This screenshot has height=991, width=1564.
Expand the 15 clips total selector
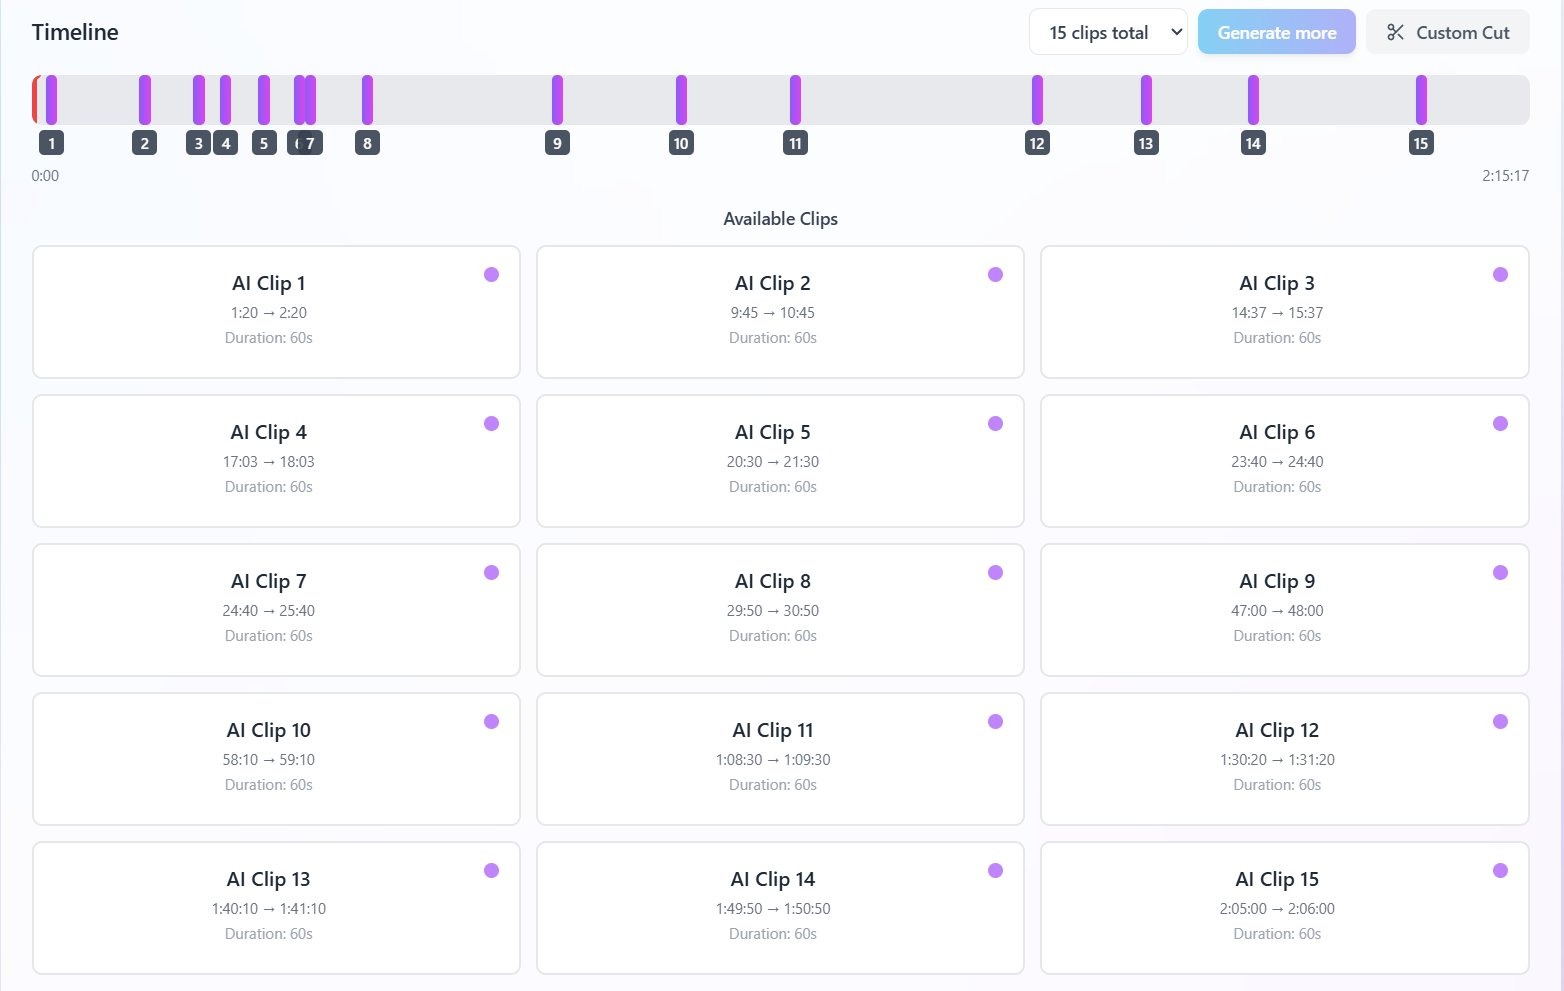click(x=1107, y=31)
